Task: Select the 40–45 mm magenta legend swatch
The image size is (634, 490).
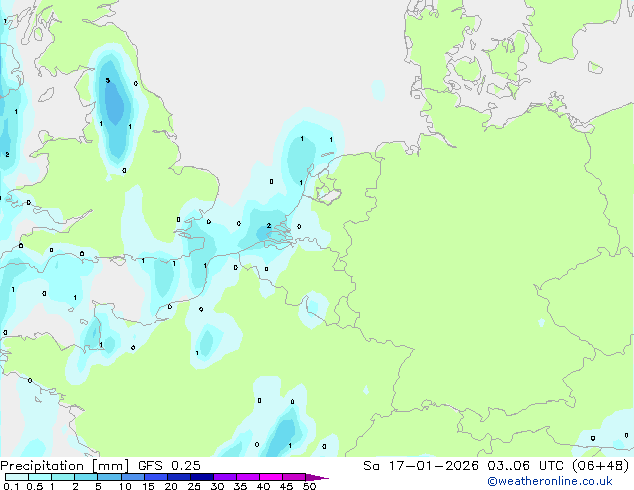Action: [x=271, y=477]
